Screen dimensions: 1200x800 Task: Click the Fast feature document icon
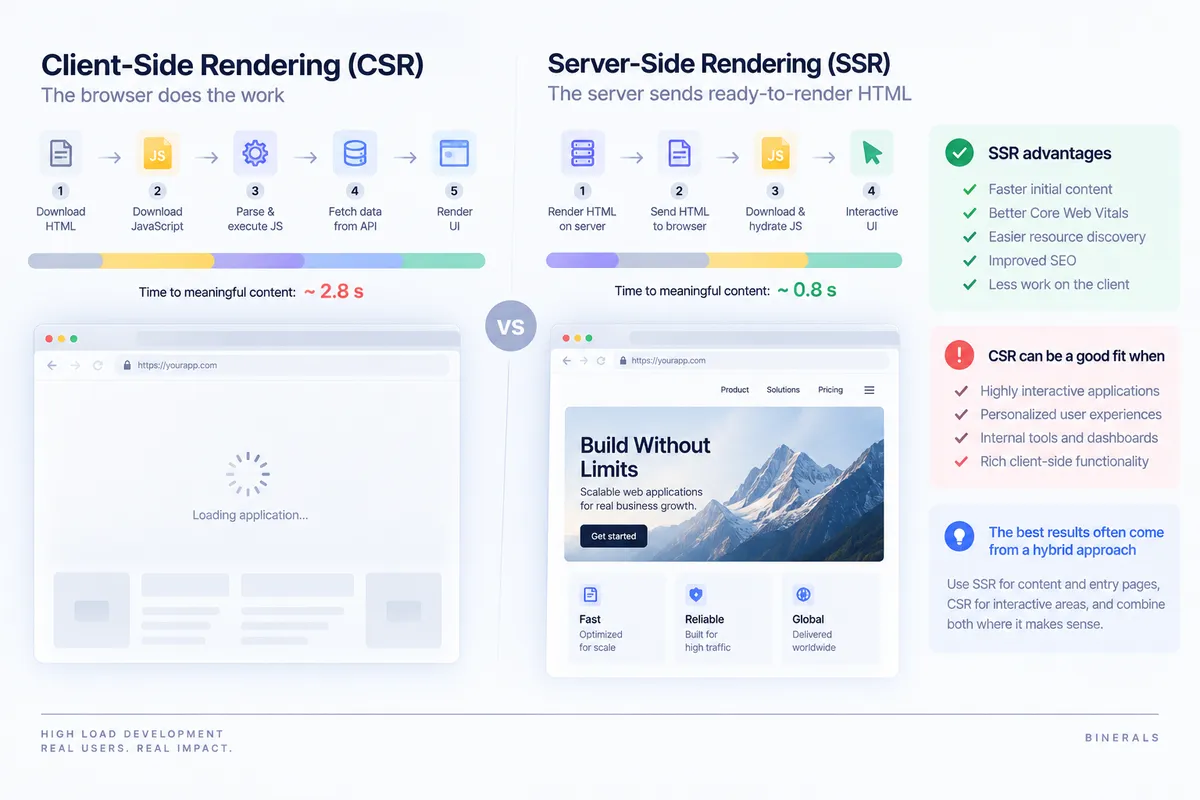click(591, 594)
